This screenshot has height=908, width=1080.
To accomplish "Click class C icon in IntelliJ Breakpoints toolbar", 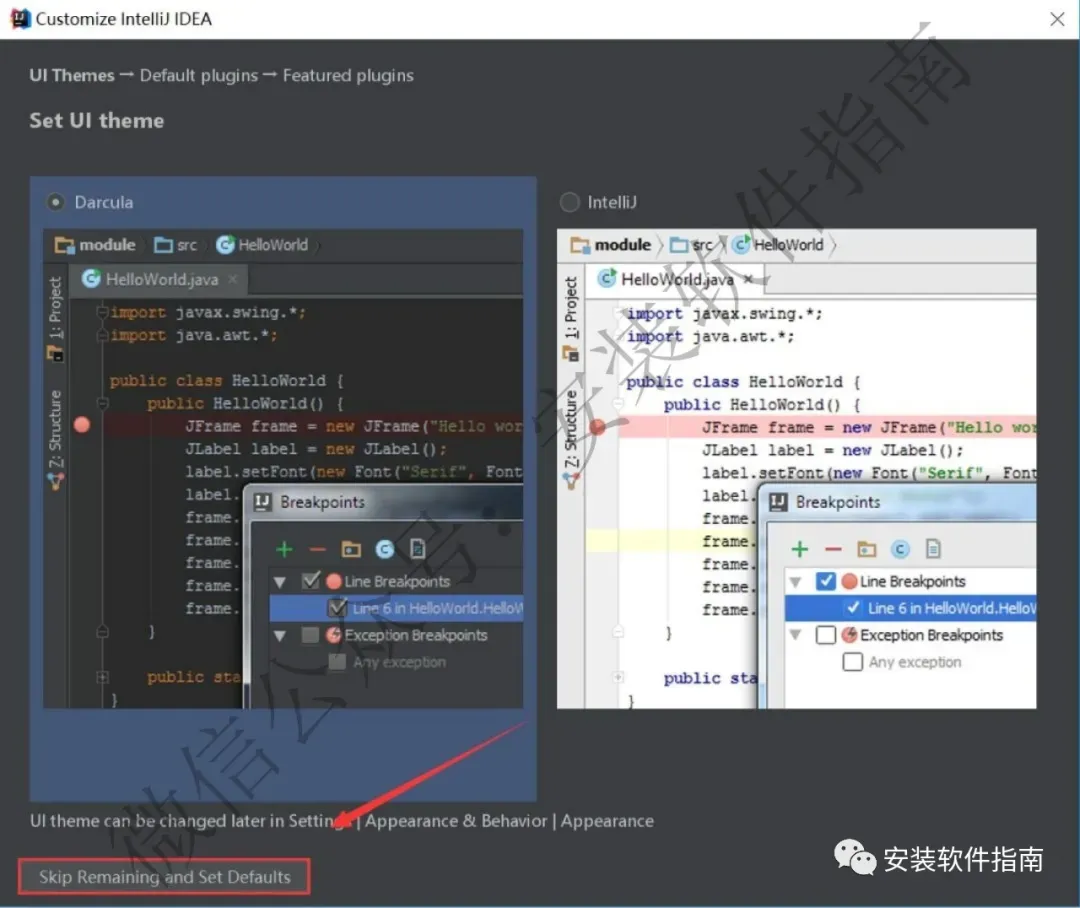I will click(900, 549).
